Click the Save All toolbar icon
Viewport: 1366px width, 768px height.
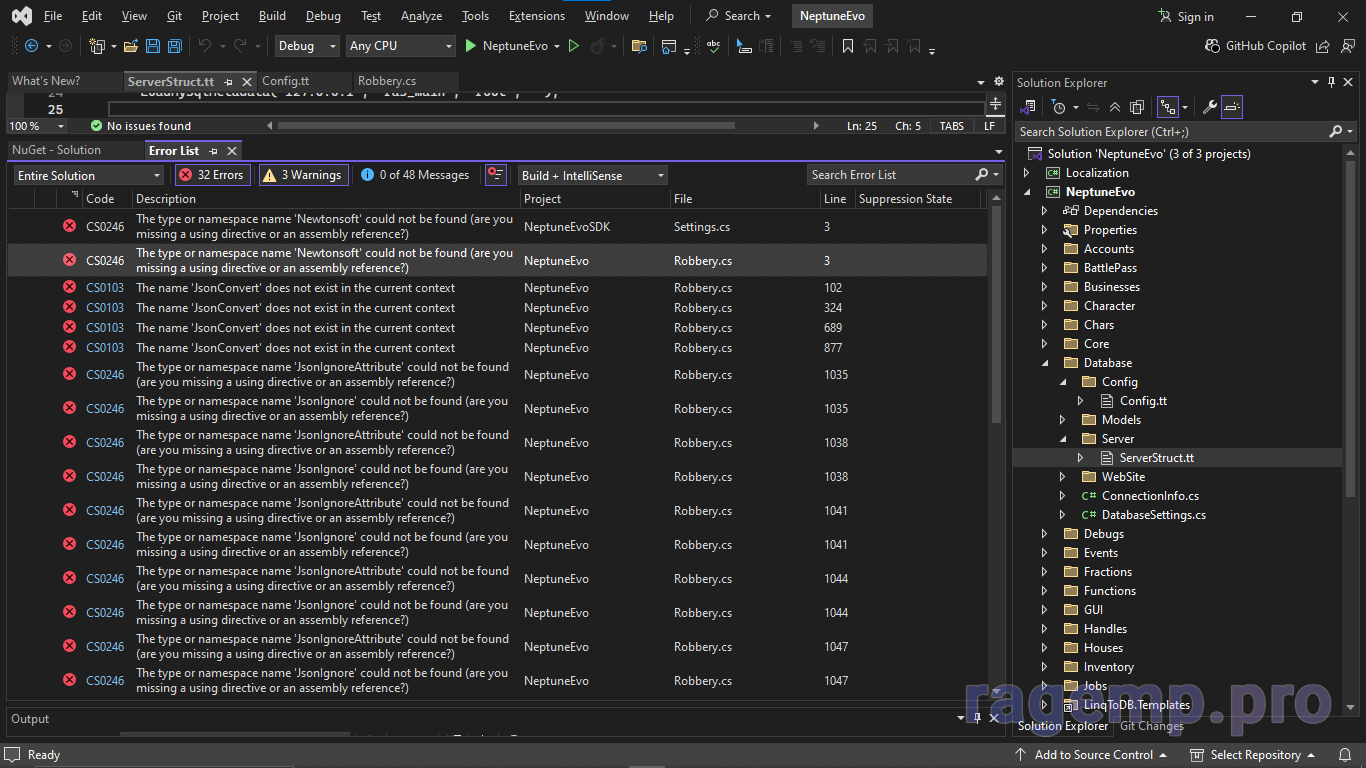pyautogui.click(x=175, y=46)
